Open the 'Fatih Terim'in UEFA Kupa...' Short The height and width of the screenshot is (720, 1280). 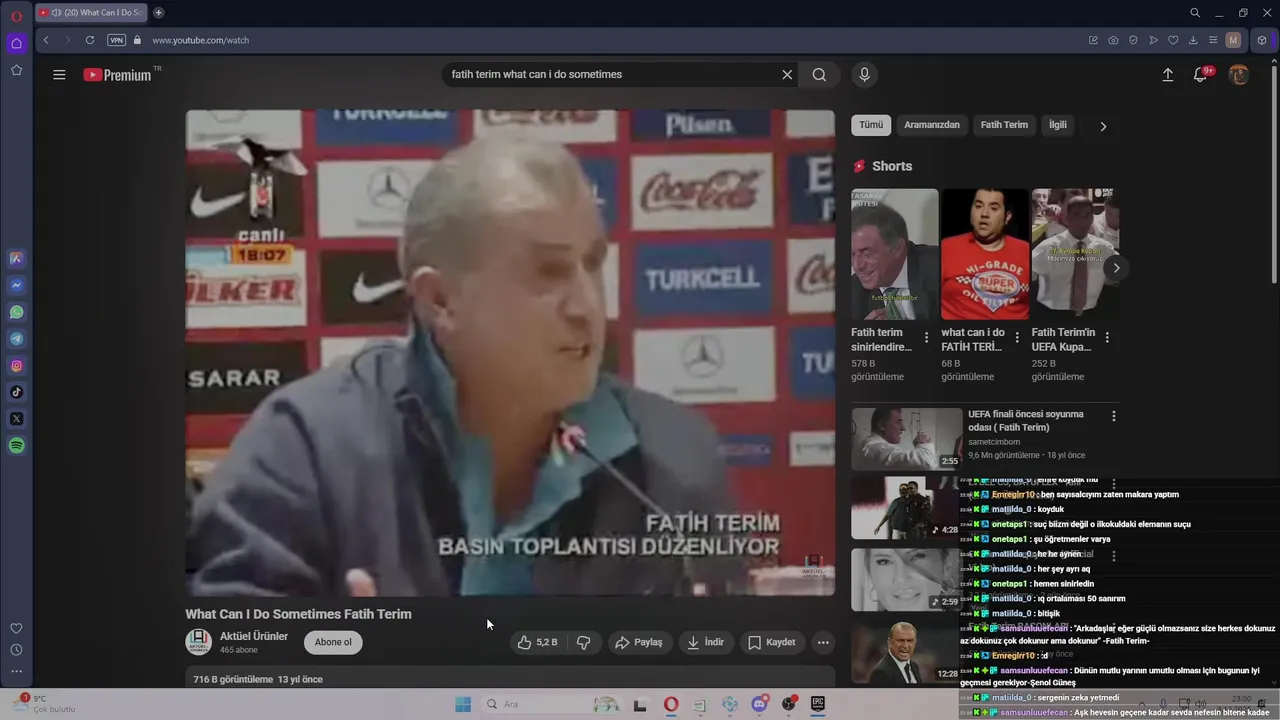(1075, 254)
